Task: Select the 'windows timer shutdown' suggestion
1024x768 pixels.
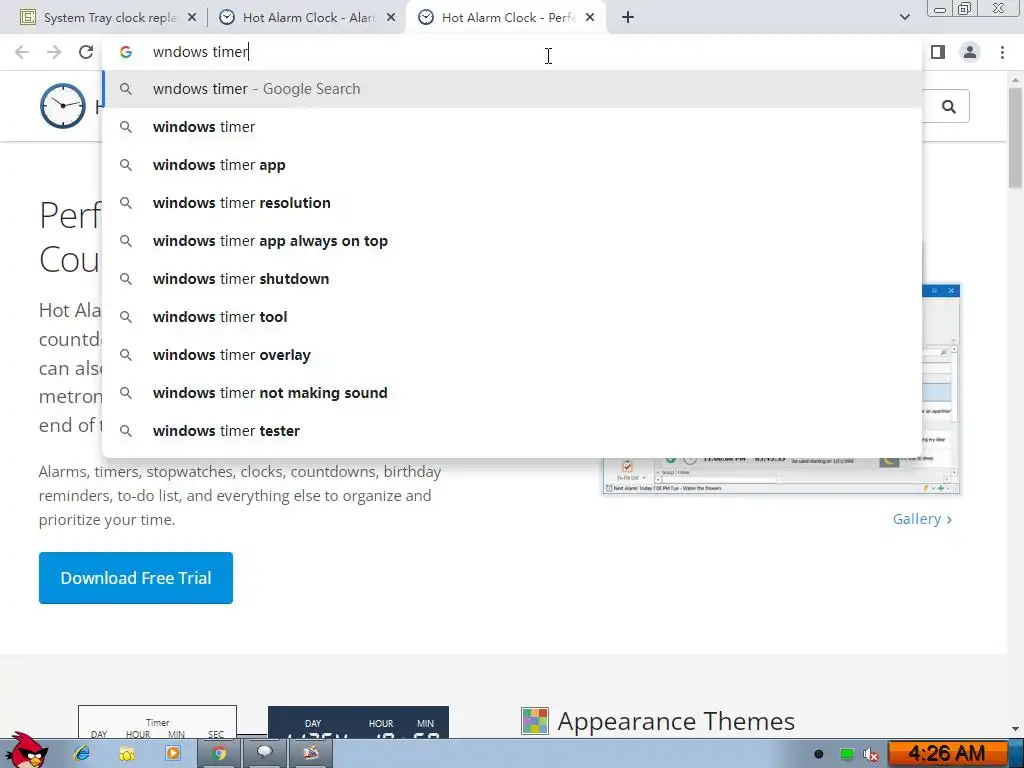Action: (x=513, y=279)
